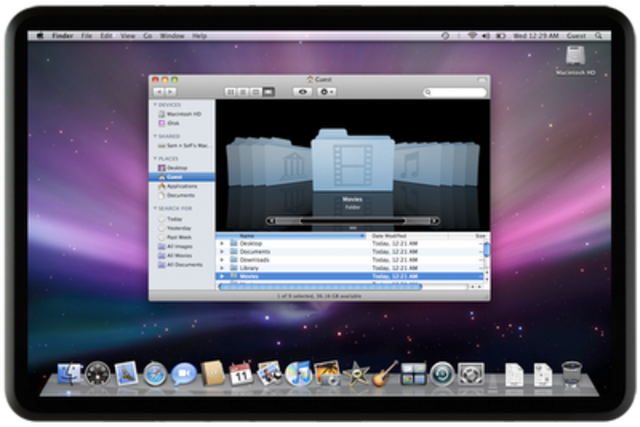Open the Edit menu
This screenshot has height=427, width=640.
[x=106, y=36]
